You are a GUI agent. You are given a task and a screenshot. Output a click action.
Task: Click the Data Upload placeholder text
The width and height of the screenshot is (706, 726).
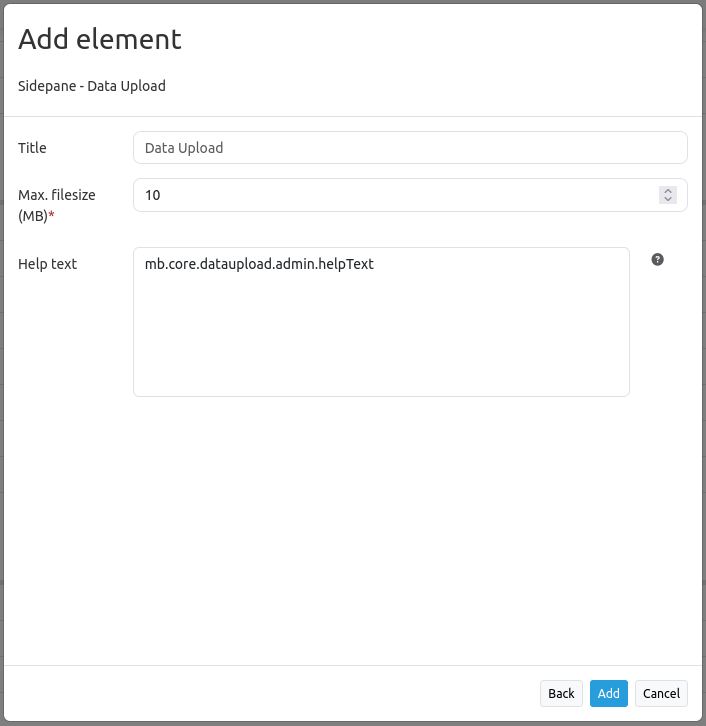(184, 148)
